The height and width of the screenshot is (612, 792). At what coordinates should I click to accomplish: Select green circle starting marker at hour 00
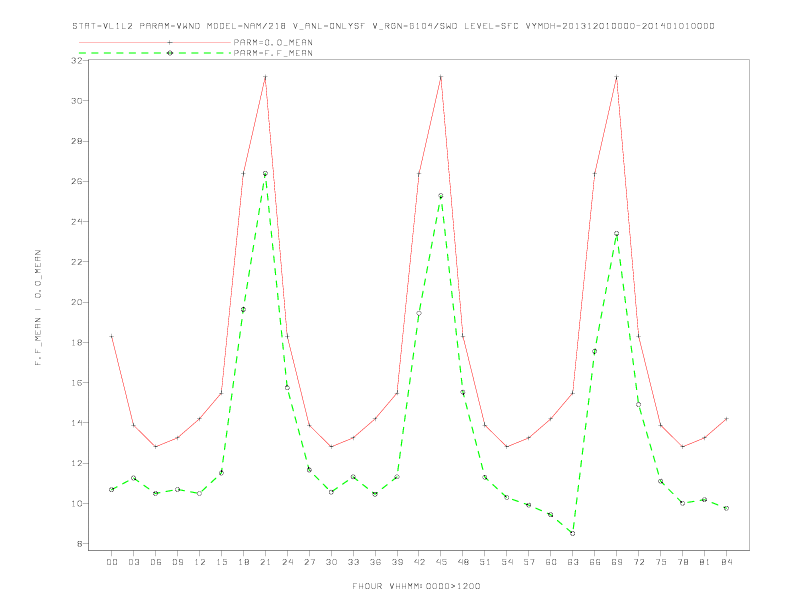(x=112, y=490)
